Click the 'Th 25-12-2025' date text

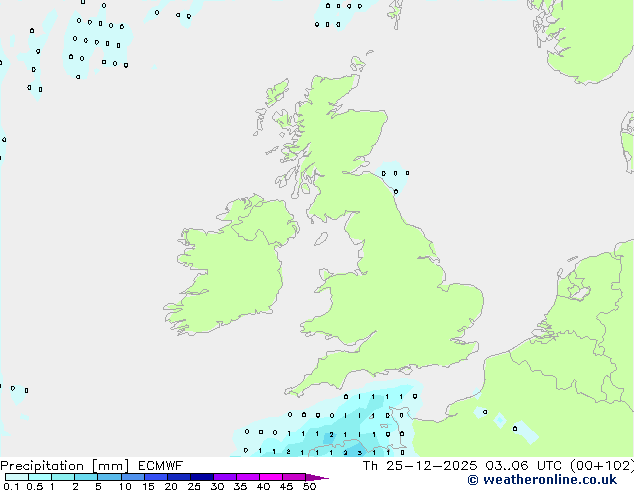[420, 466]
